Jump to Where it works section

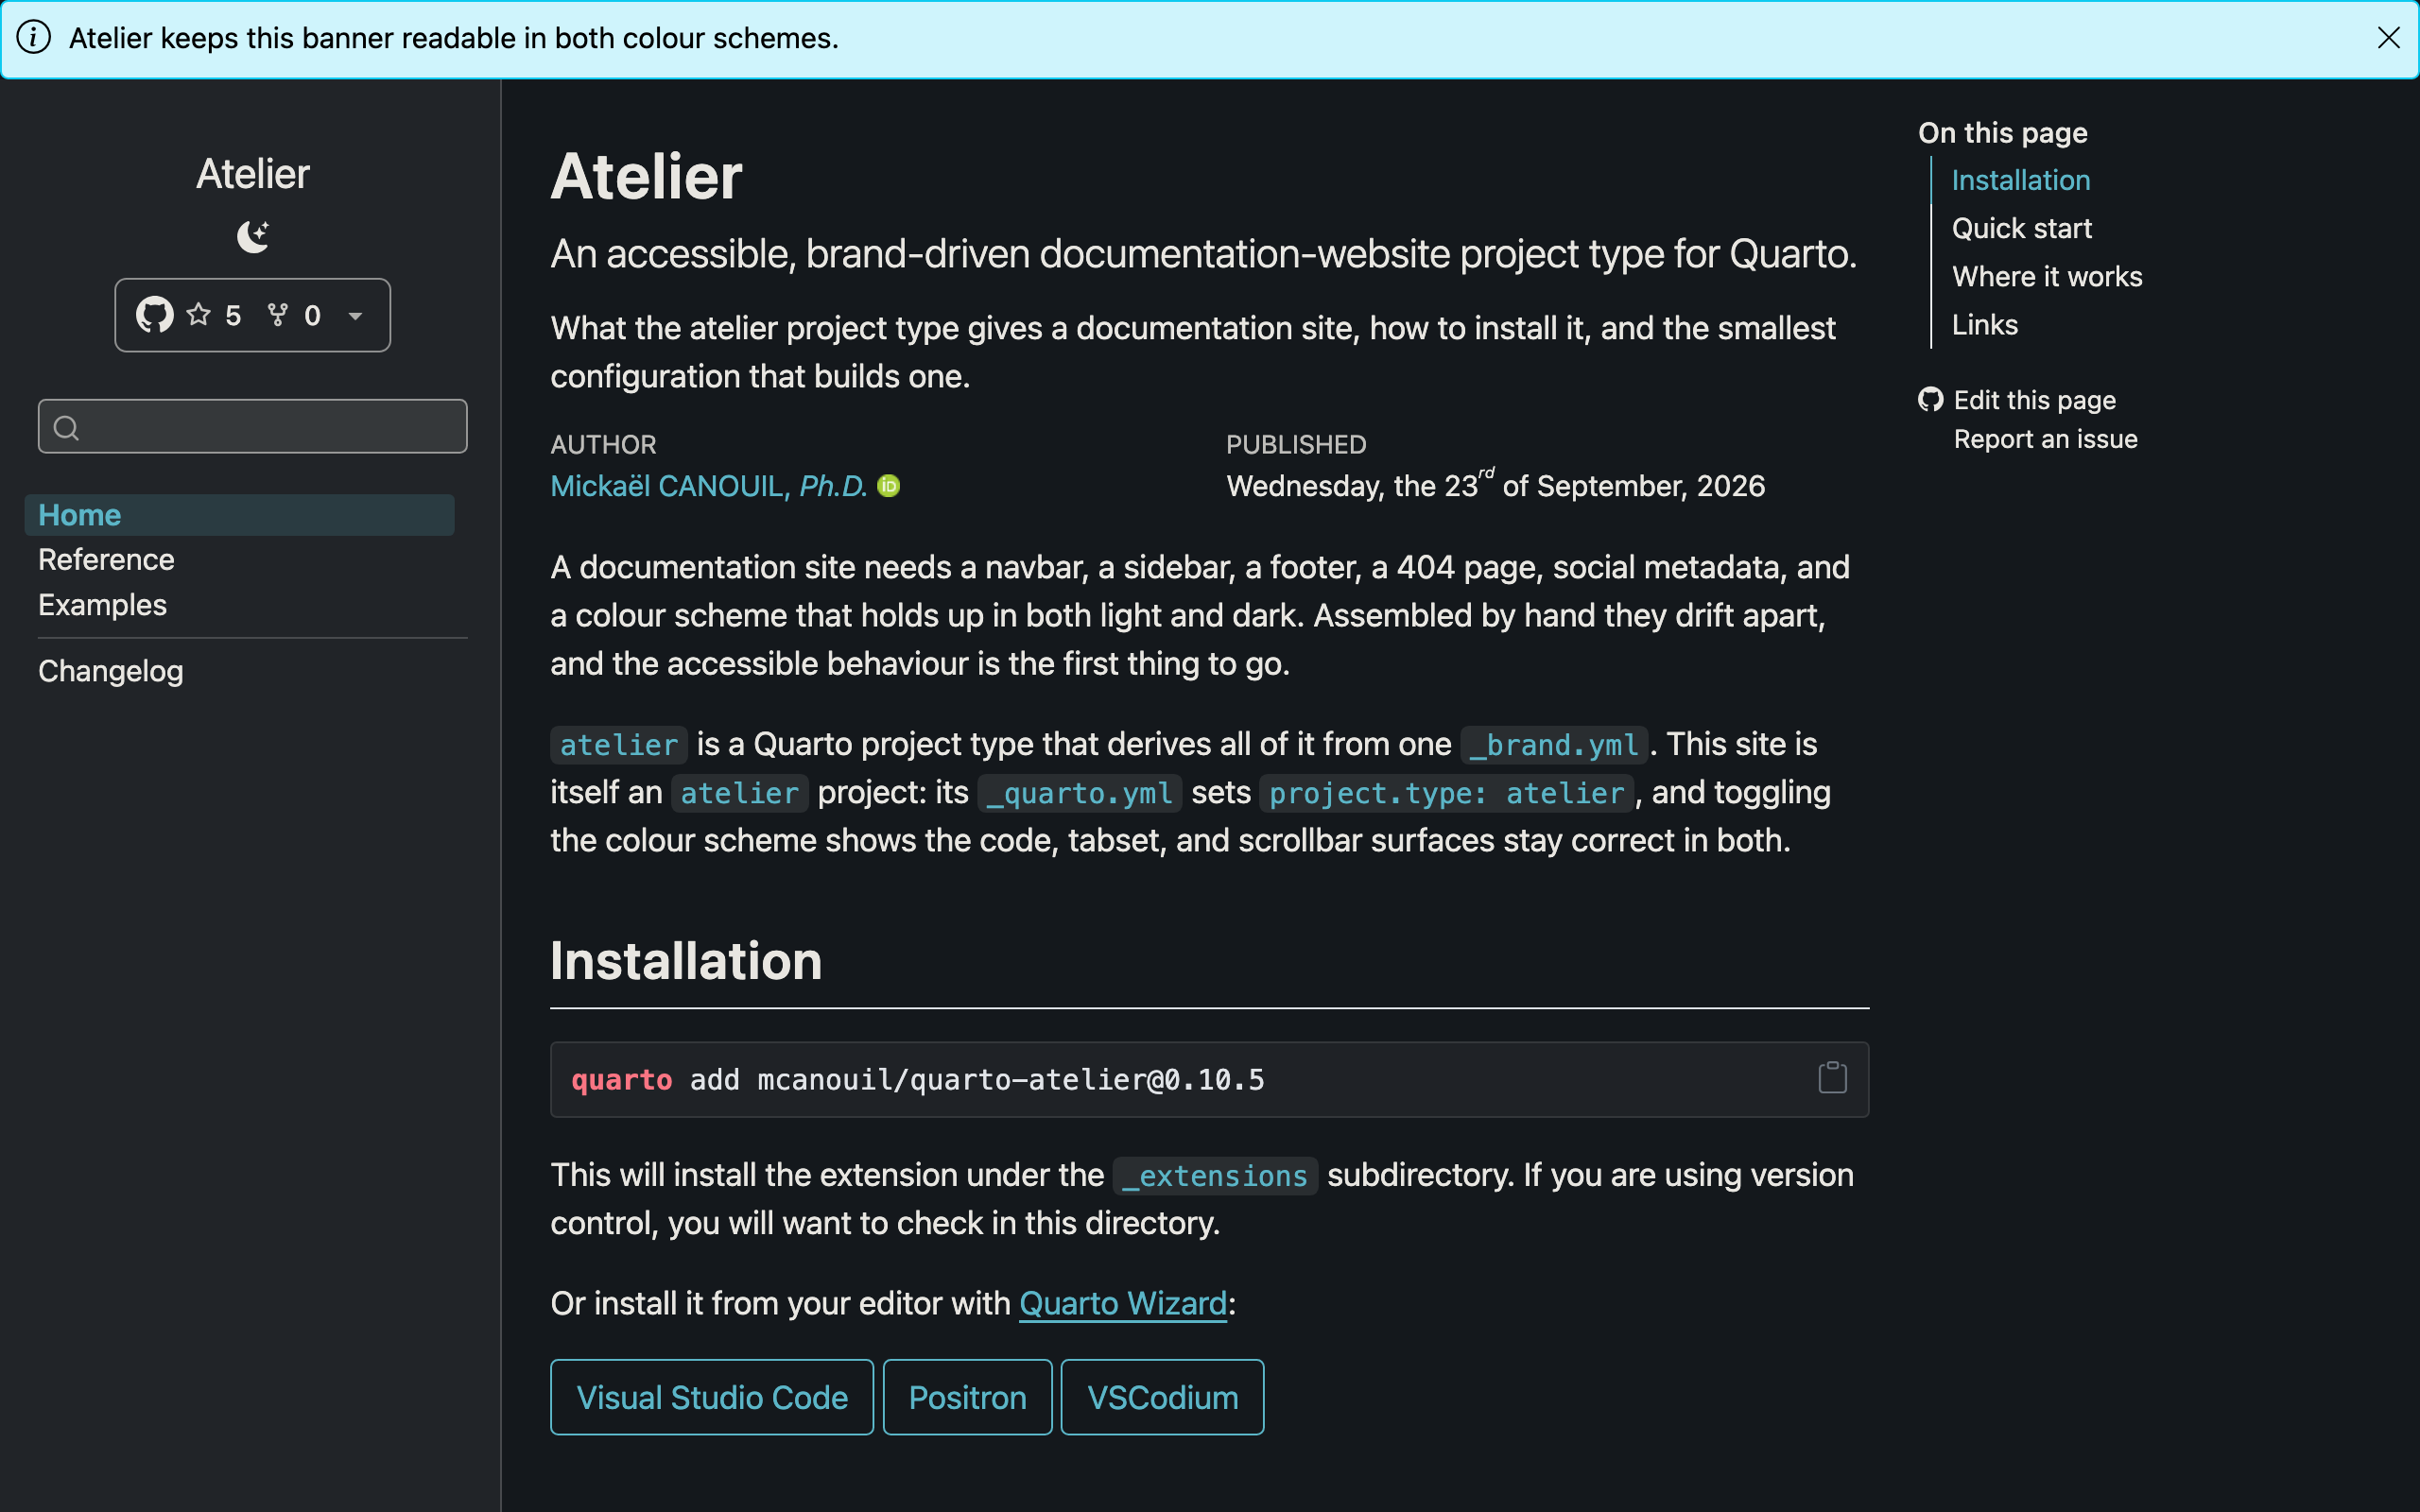click(2047, 277)
